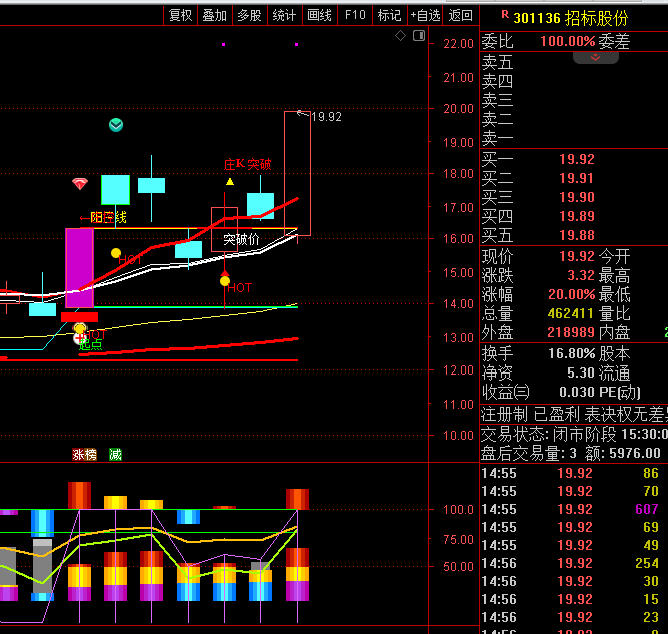Expand the order book with red chevron button
The width and height of the screenshot is (668, 634).
(x=597, y=58)
